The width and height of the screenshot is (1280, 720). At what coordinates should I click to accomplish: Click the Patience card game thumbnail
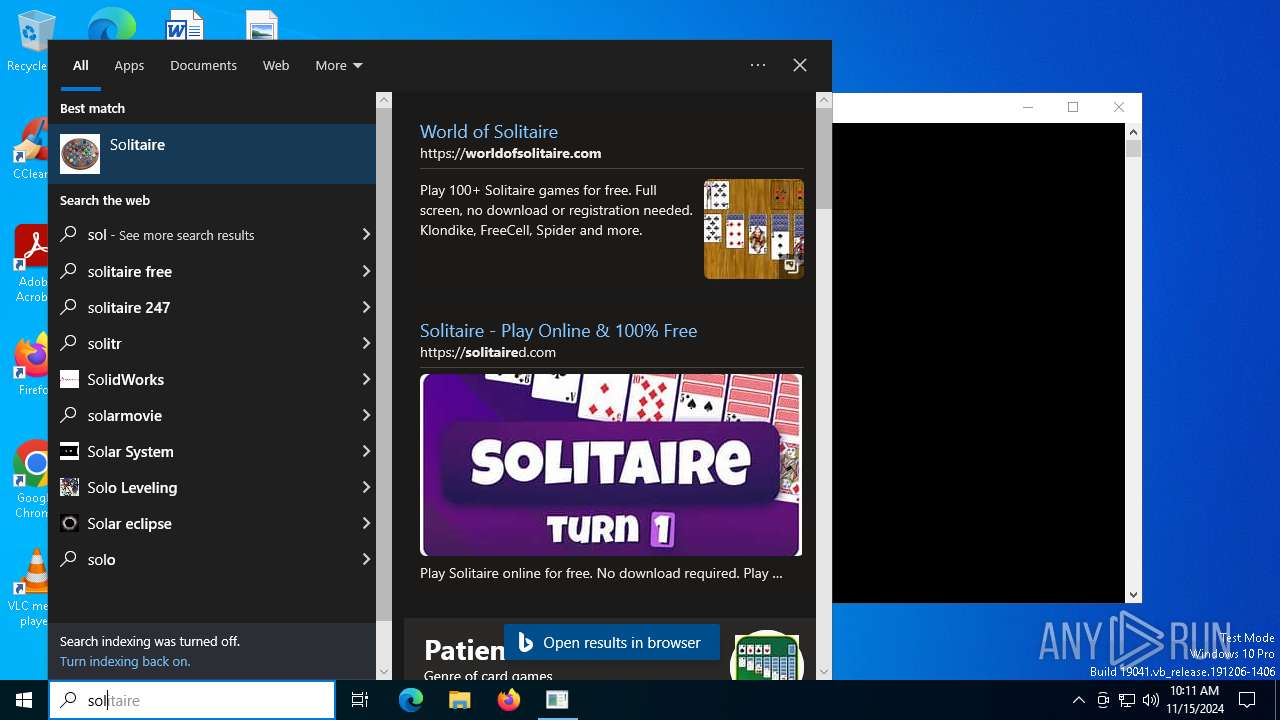767,656
